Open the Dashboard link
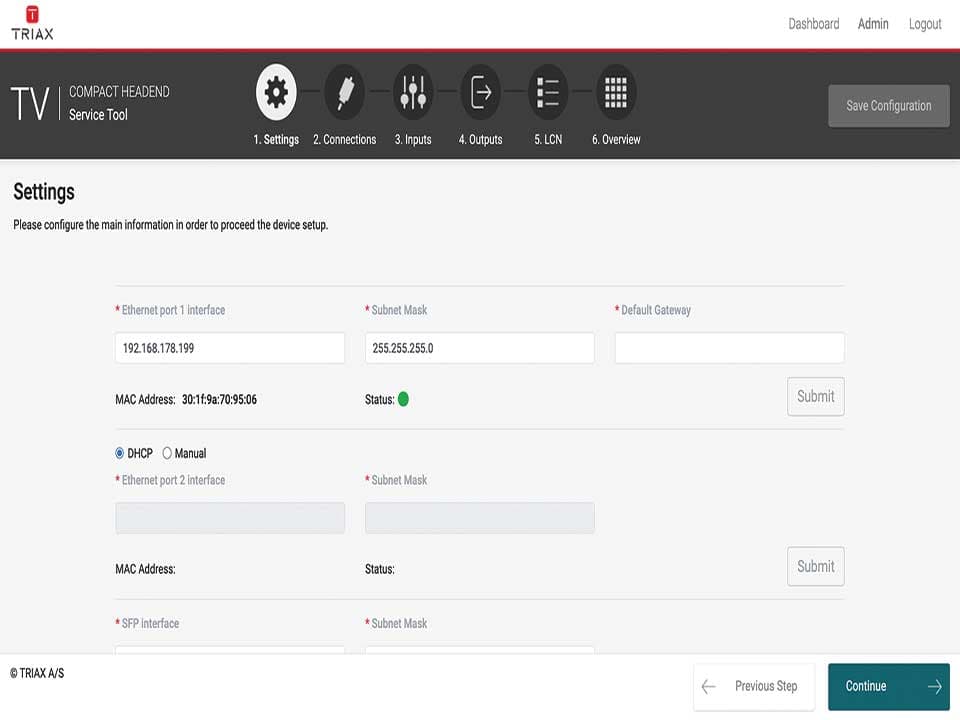The width and height of the screenshot is (960, 720). coord(813,24)
